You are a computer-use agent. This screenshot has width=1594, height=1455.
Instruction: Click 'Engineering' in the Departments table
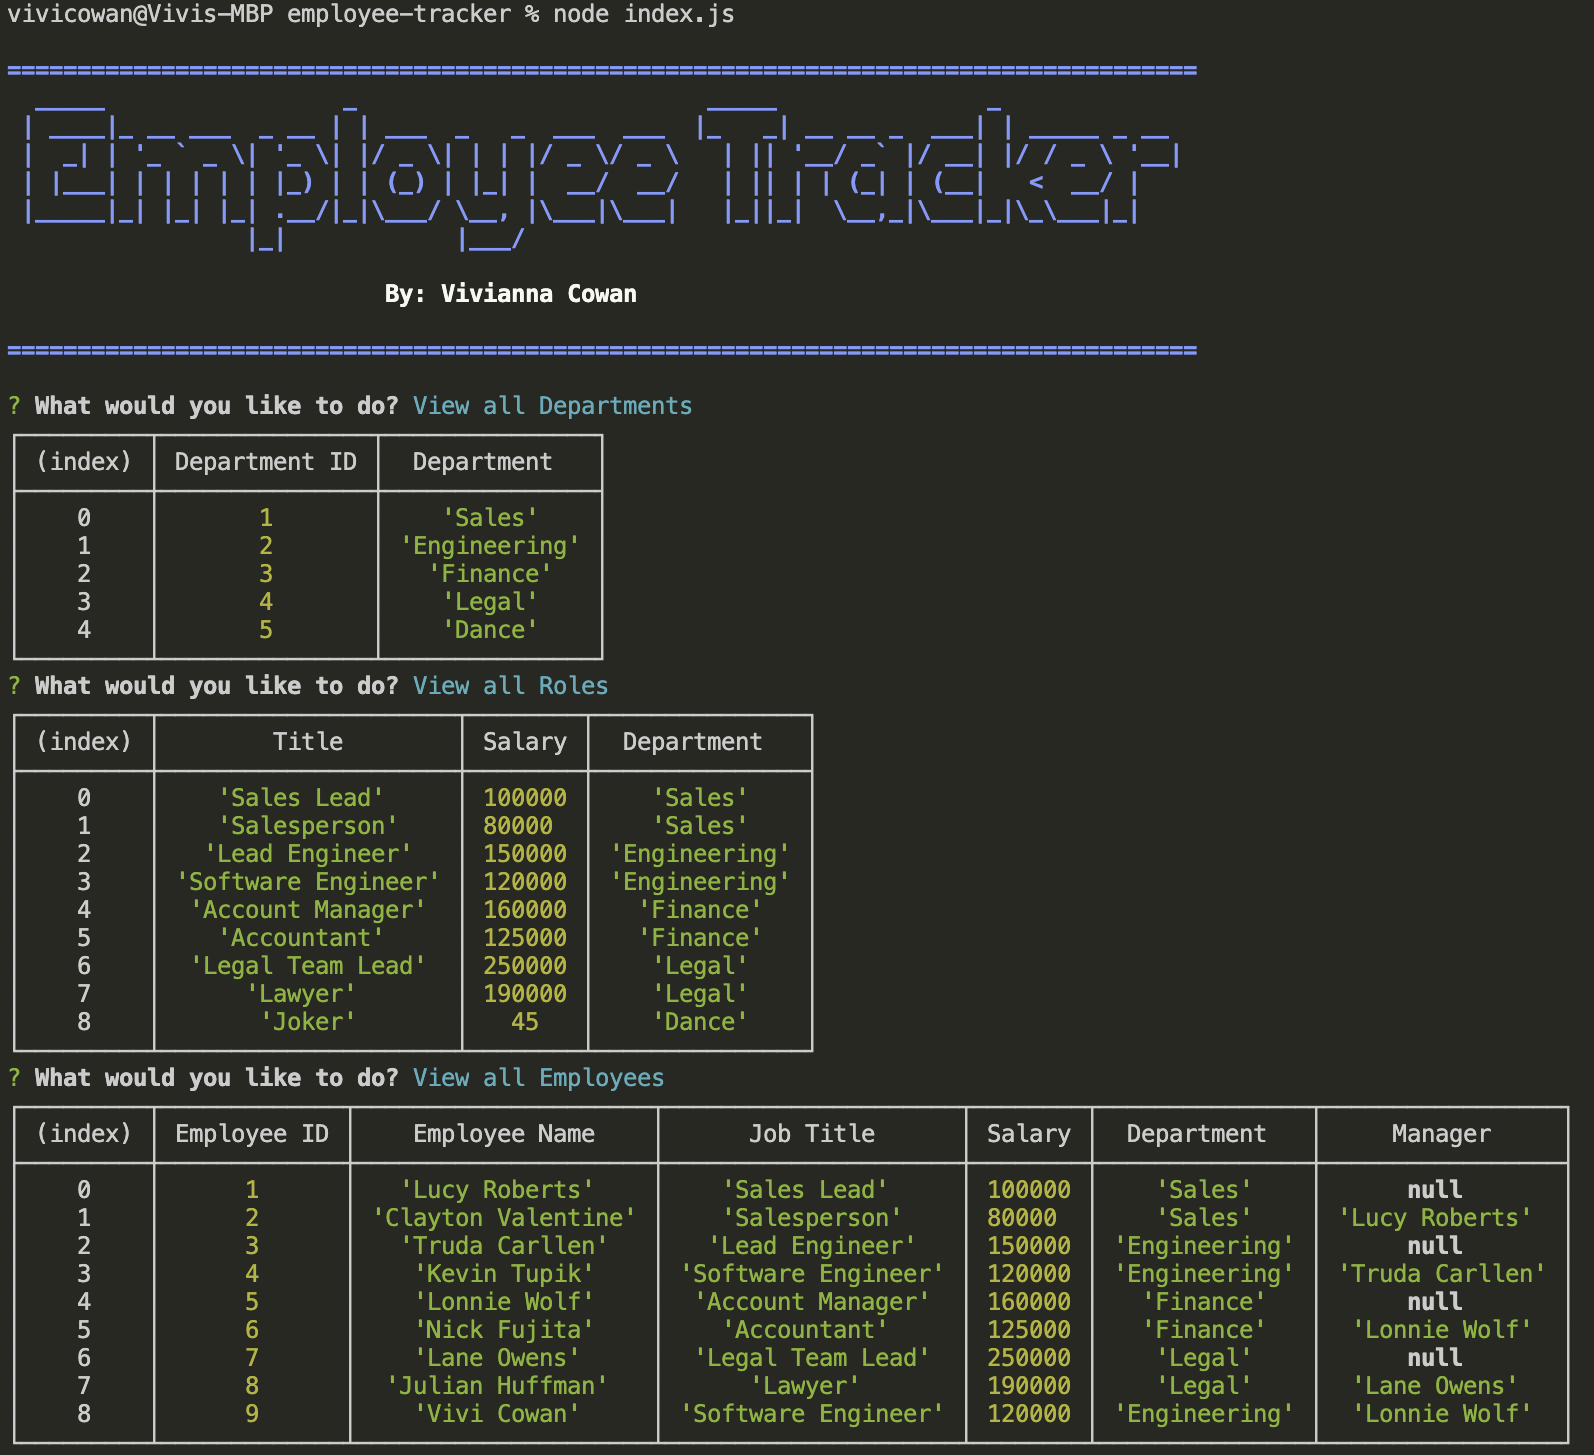490,546
